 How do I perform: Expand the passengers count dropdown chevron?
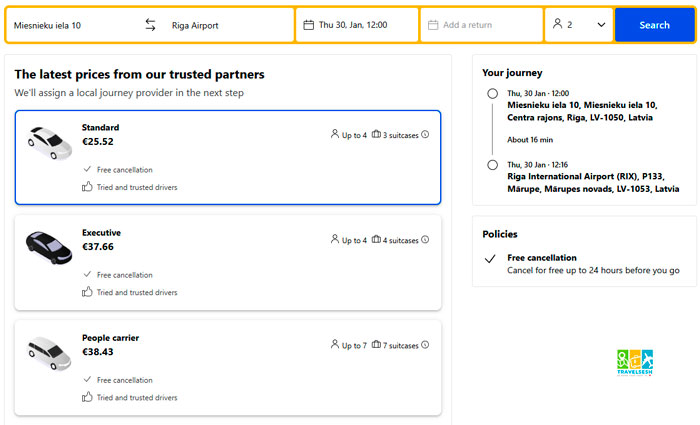click(601, 25)
